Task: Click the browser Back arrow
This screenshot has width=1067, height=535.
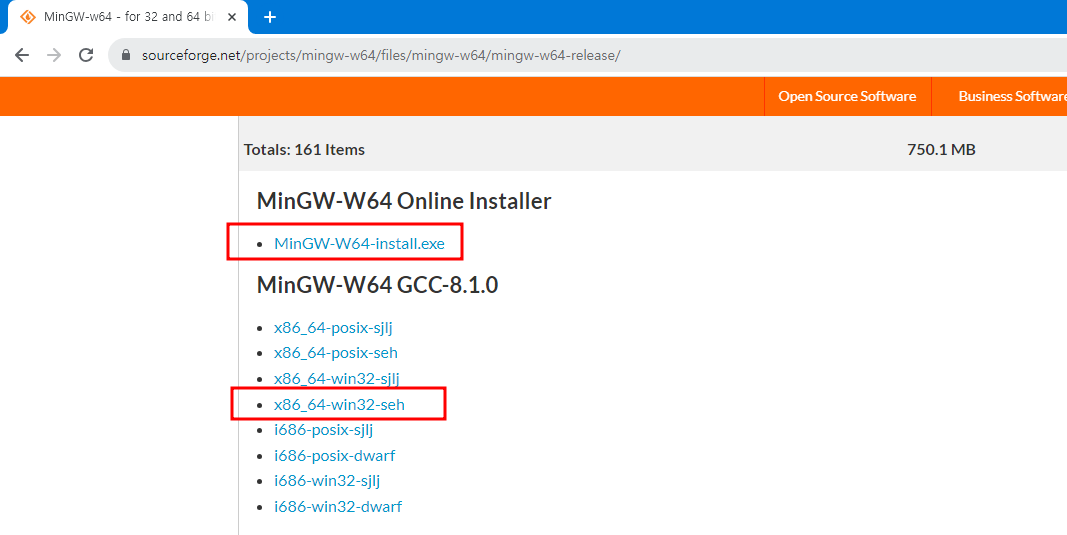Action: (x=22, y=55)
